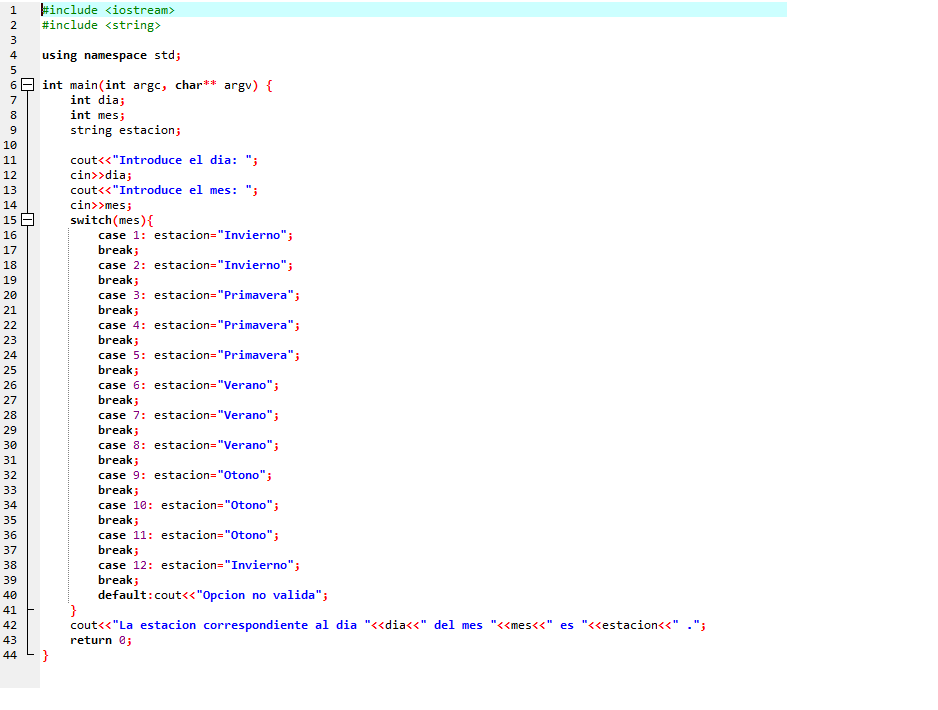The image size is (938, 710).
Task: Click the 'switch(mes){' keyword line
Action: pos(112,220)
